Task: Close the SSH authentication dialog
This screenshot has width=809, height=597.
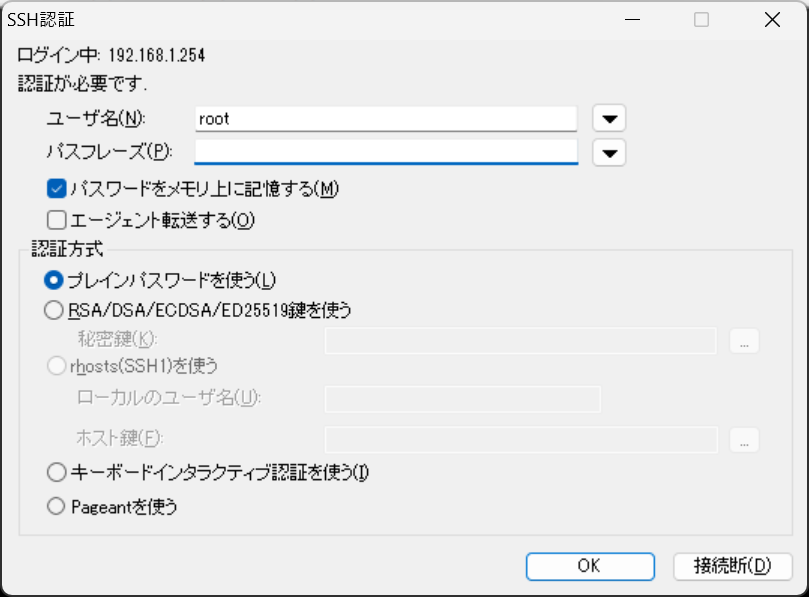Action: click(x=771, y=20)
